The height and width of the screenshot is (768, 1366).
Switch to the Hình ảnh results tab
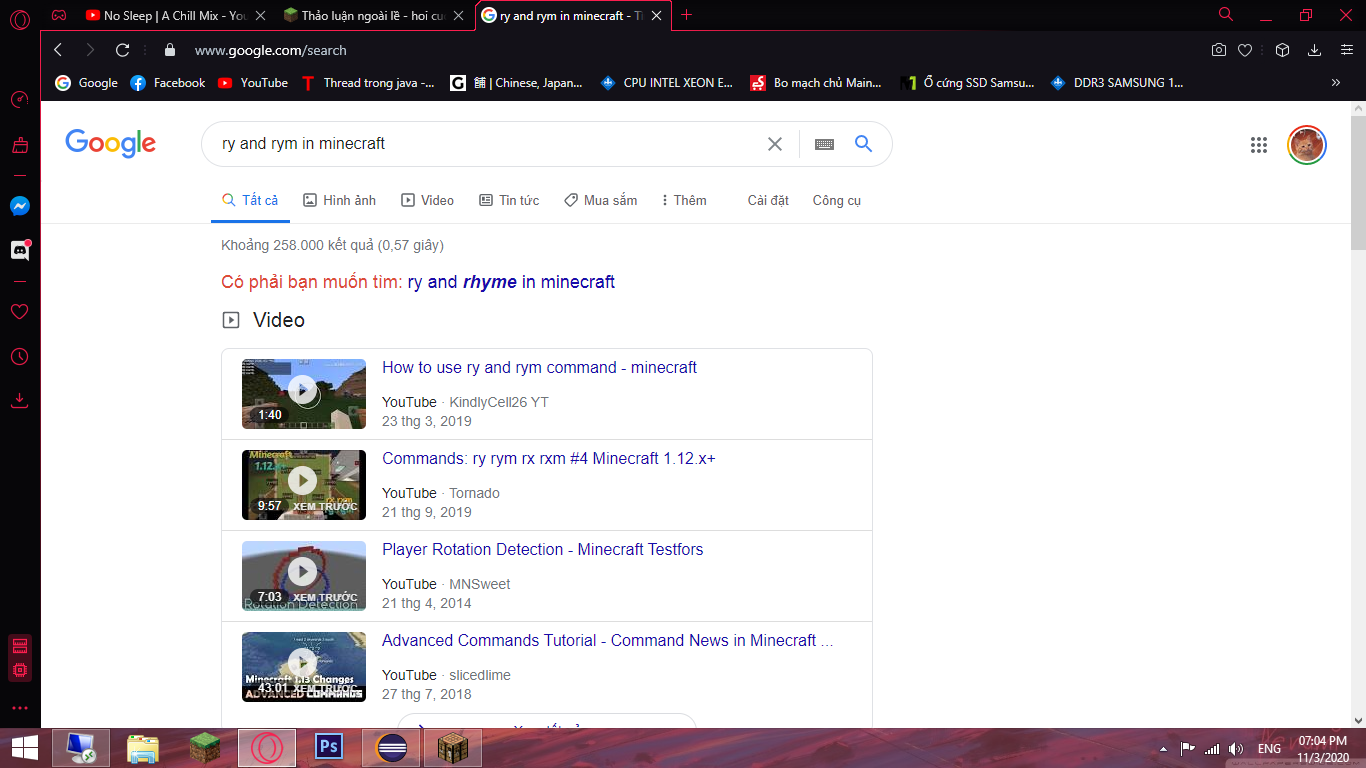tap(340, 200)
